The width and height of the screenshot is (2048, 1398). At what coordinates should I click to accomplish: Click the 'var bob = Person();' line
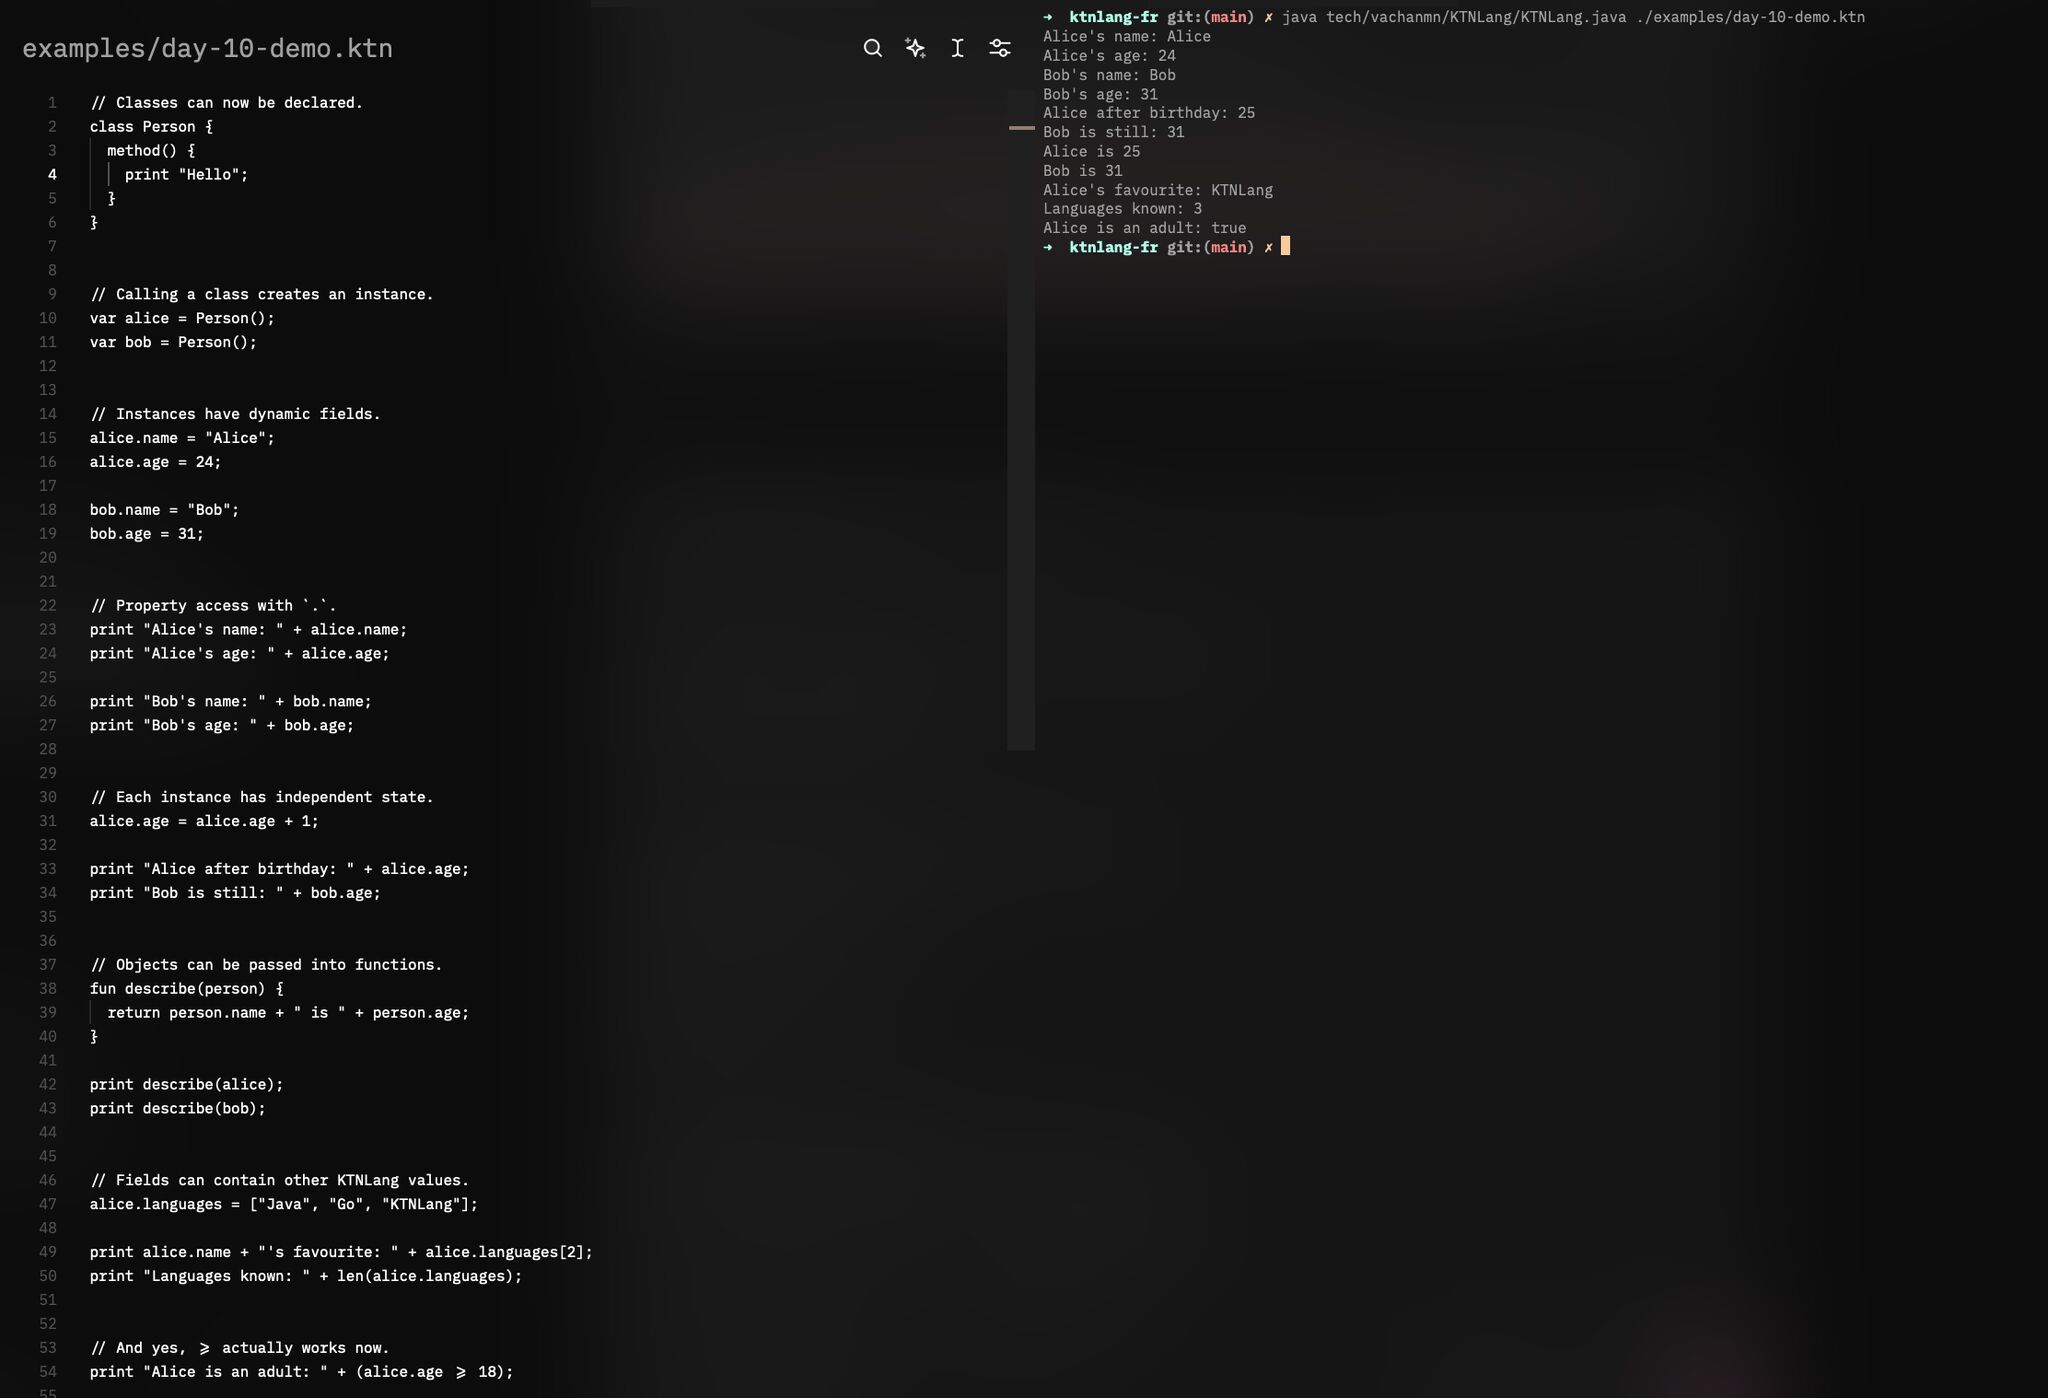click(173, 343)
